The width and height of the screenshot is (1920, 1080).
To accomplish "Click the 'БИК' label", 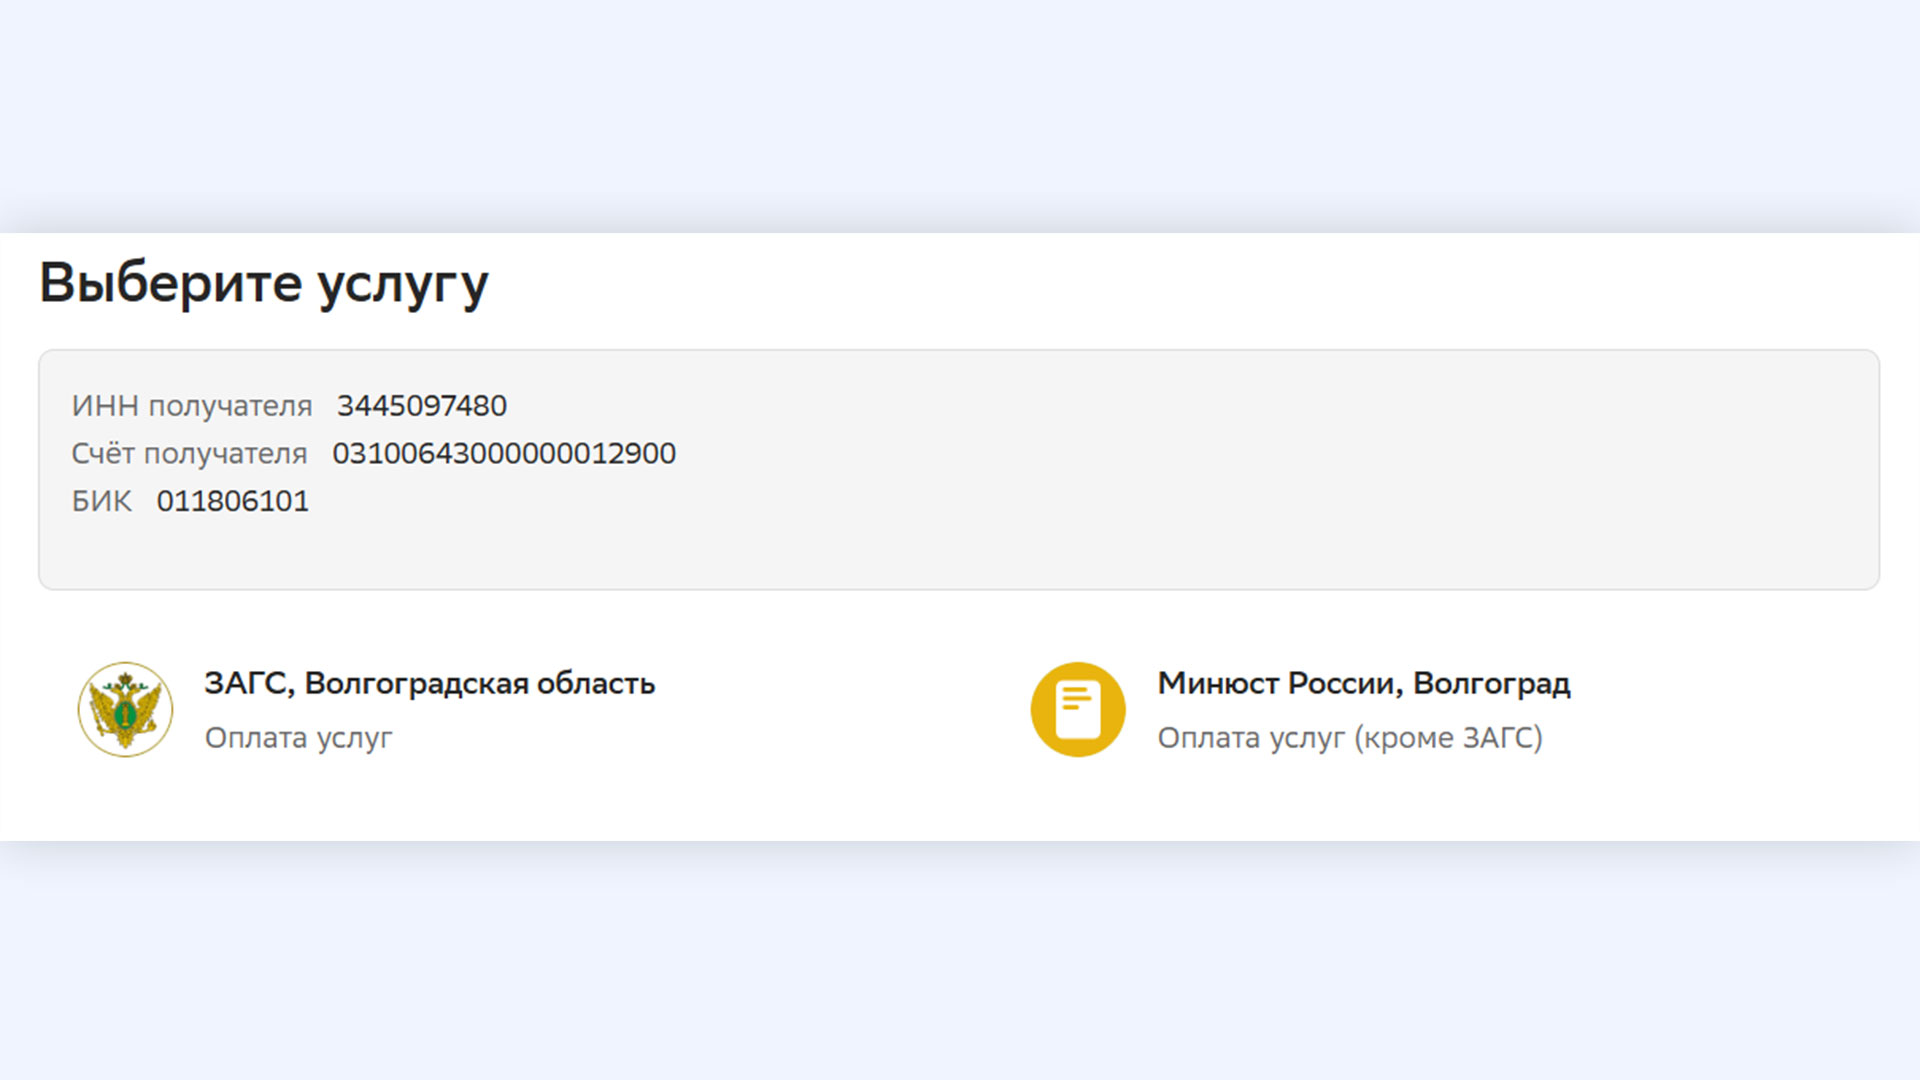I will tap(101, 501).
